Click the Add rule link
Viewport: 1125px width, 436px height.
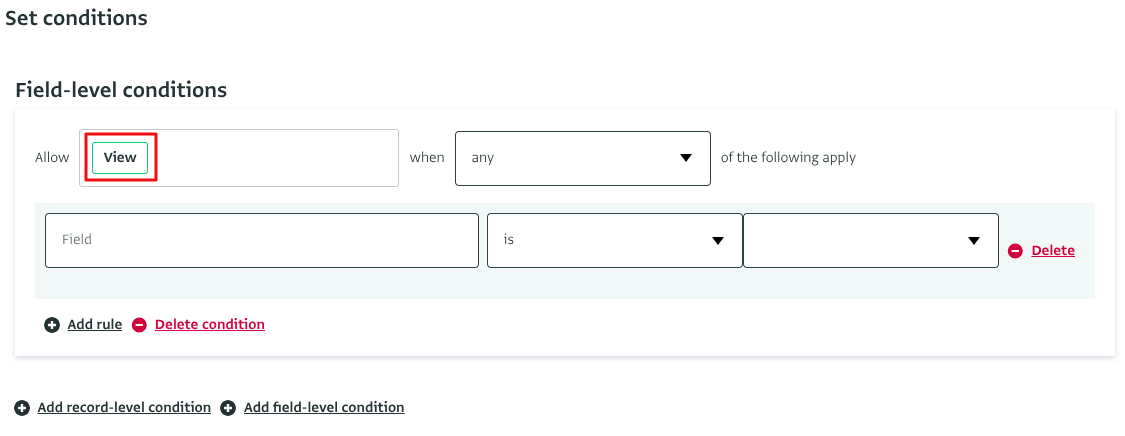95,325
